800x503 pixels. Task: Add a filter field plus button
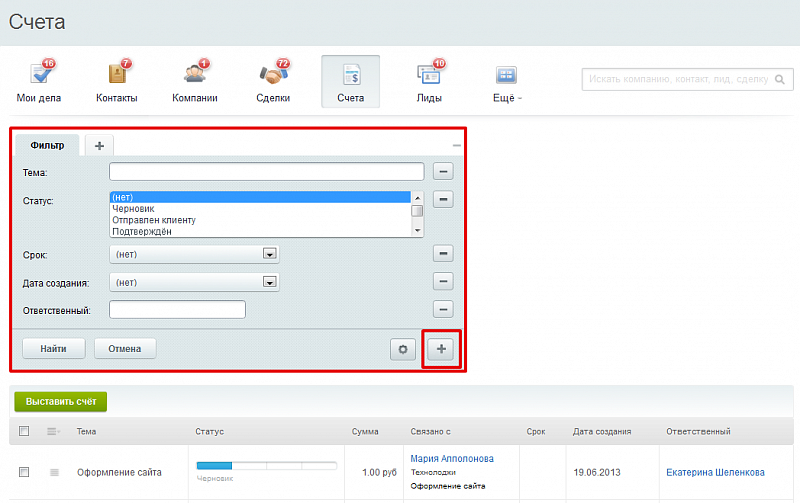click(441, 349)
